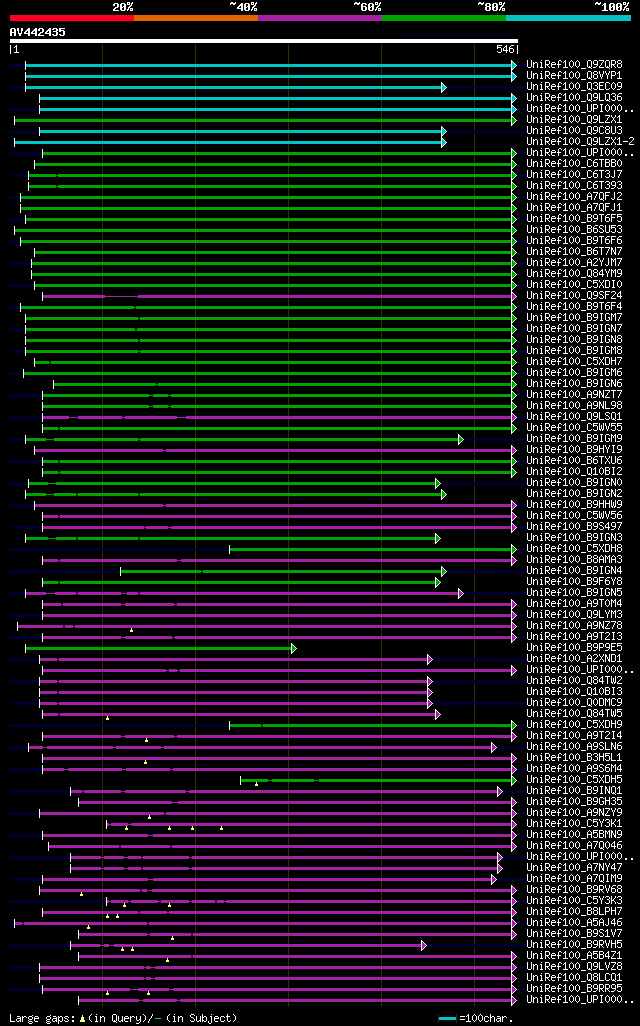The image size is (640, 1026).
Task: Select the UniRef100_Q9LSQ1 label
Action: point(575,417)
